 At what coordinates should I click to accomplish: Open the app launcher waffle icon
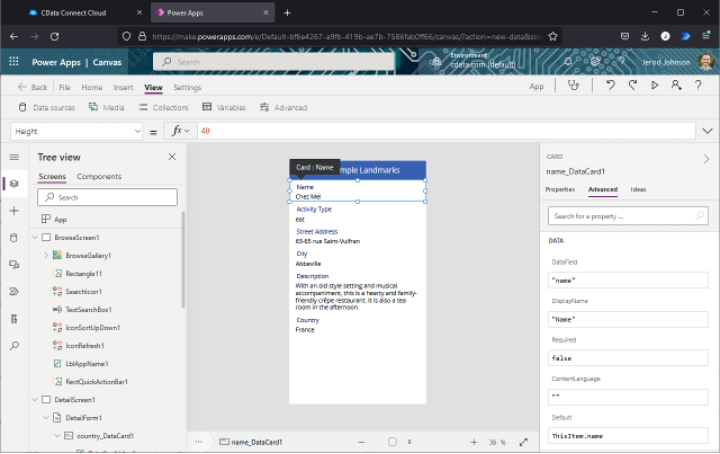14,62
